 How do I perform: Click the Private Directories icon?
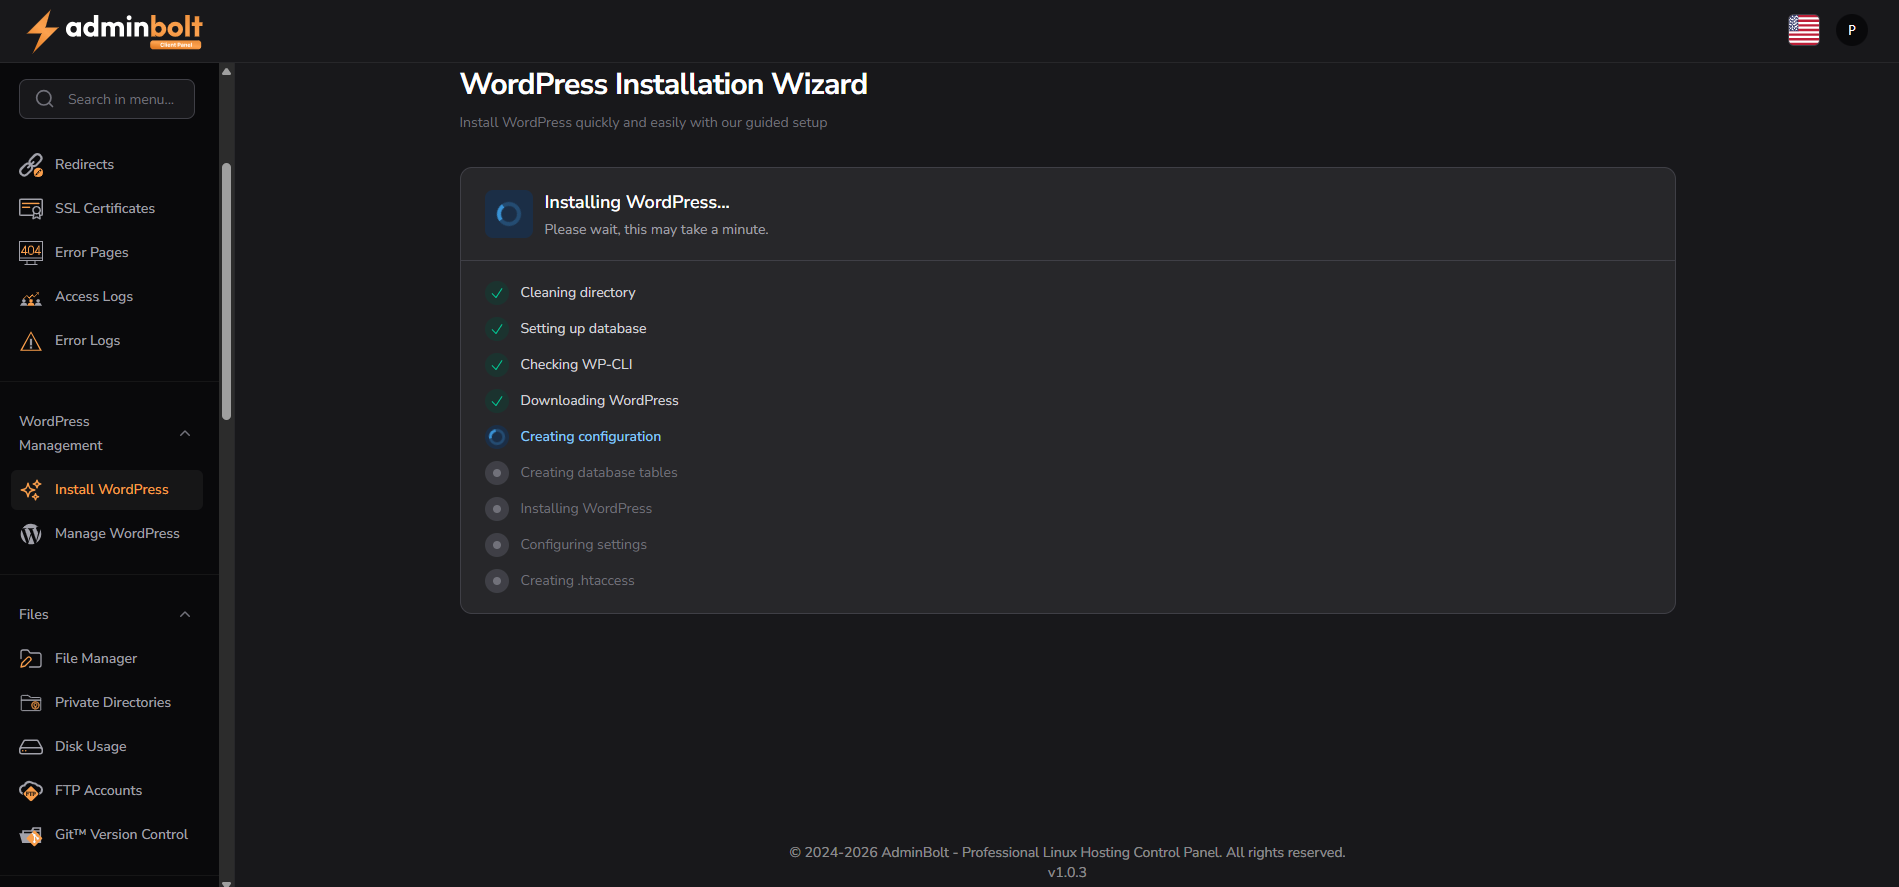(31, 703)
